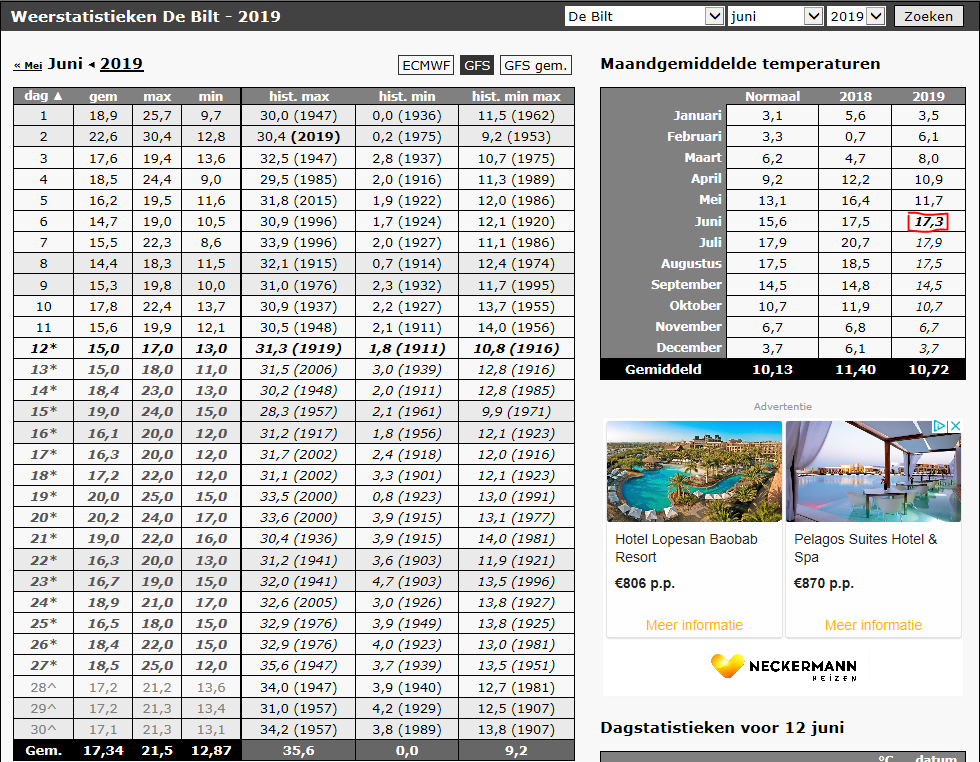The width and height of the screenshot is (980, 762).
Task: Click day 27* max value 25,0
Action: 157,666
